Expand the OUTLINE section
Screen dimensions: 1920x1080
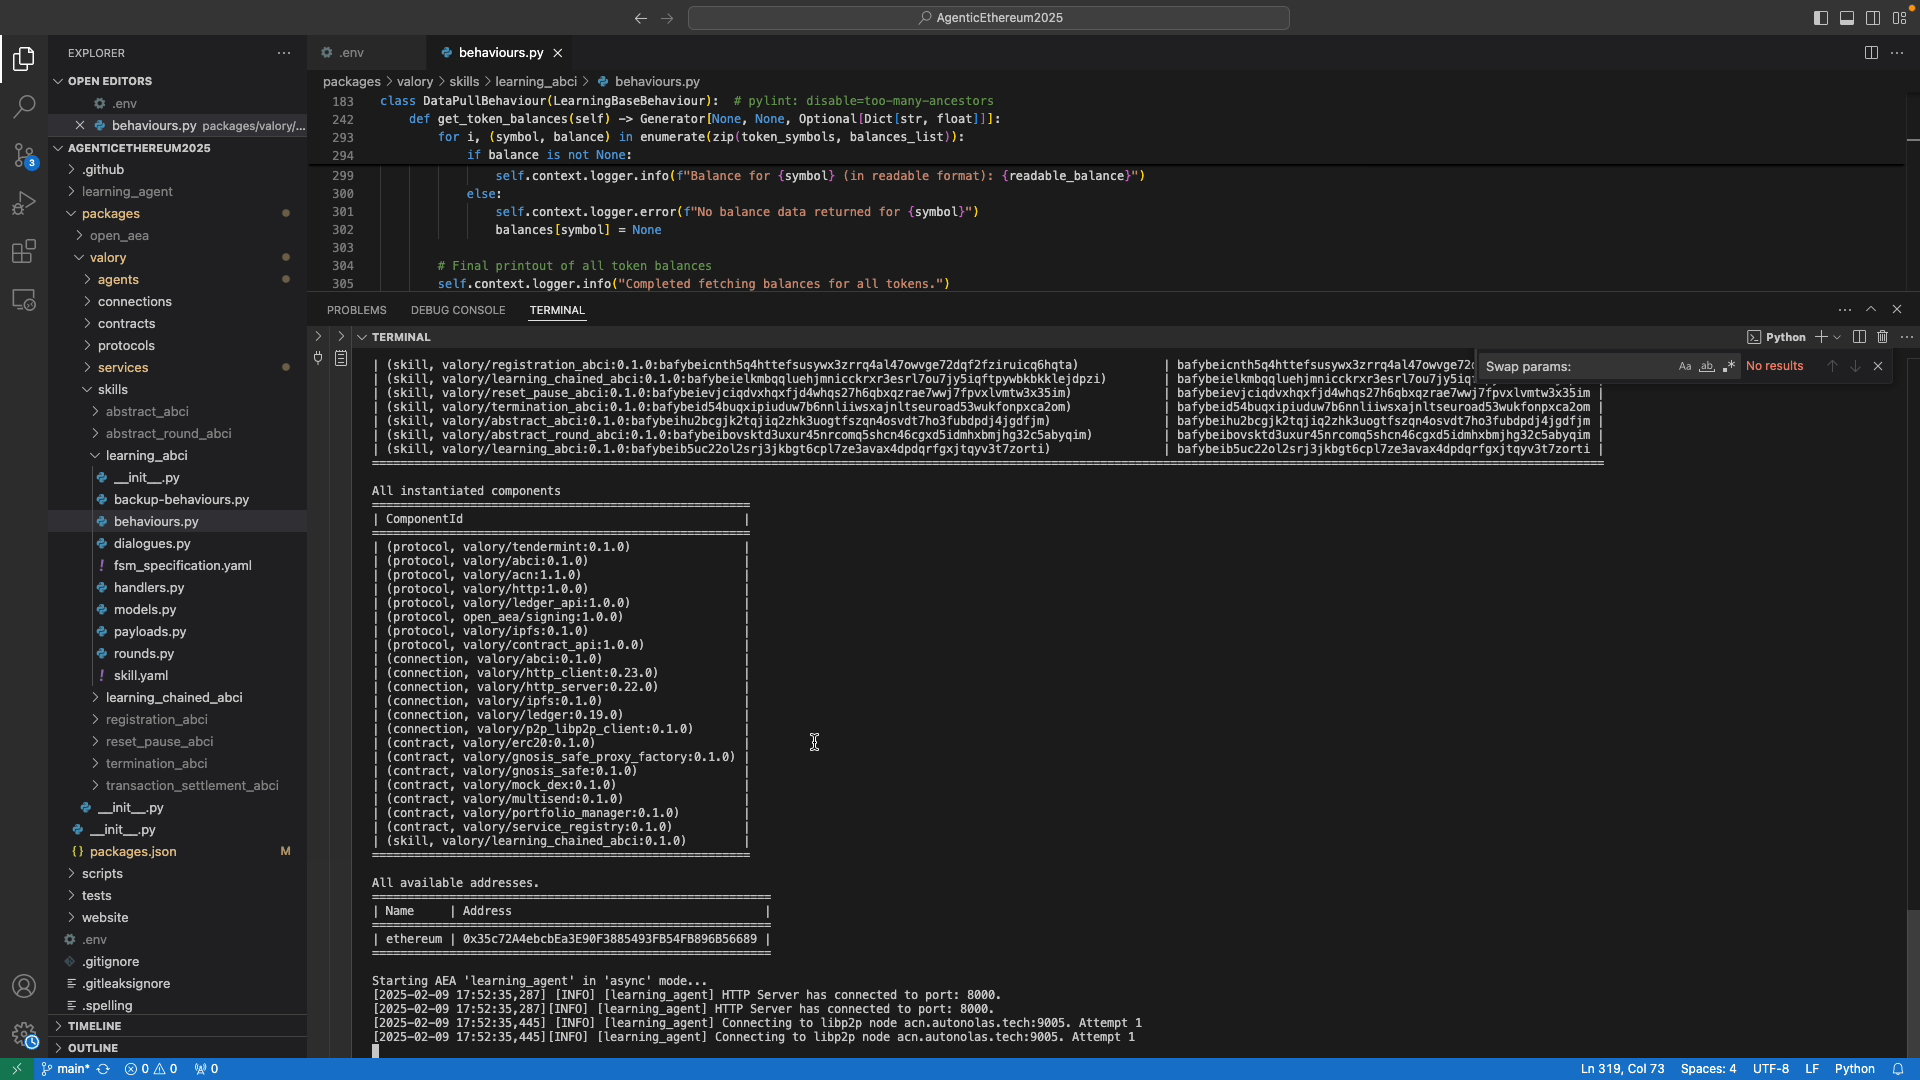(93, 1048)
